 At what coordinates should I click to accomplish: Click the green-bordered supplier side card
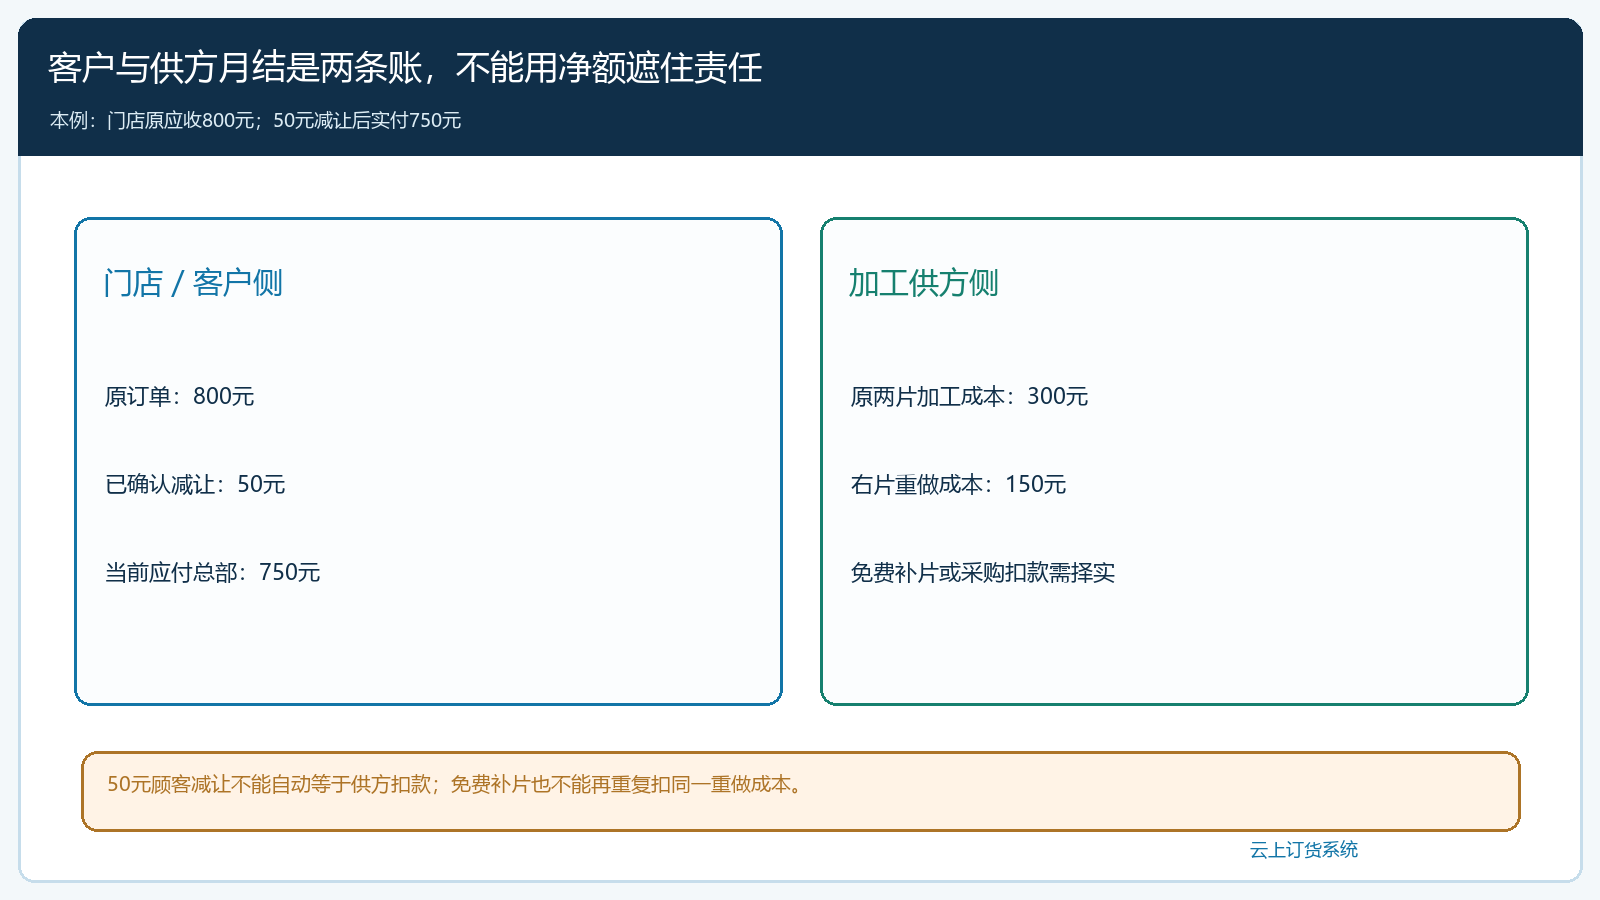point(1174,461)
